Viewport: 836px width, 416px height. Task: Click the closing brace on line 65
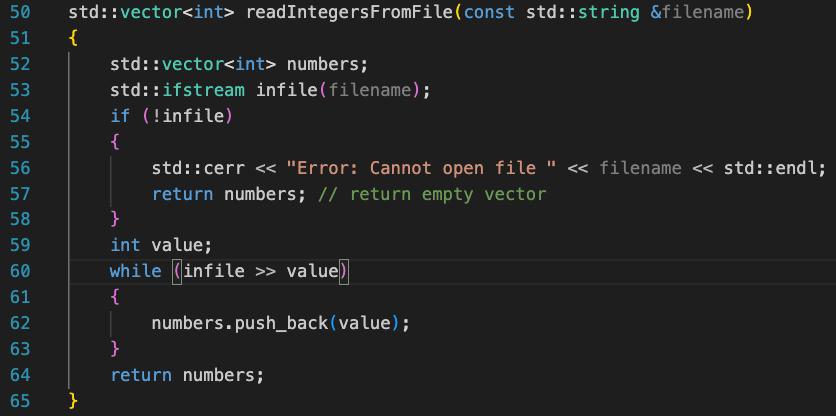(x=73, y=400)
